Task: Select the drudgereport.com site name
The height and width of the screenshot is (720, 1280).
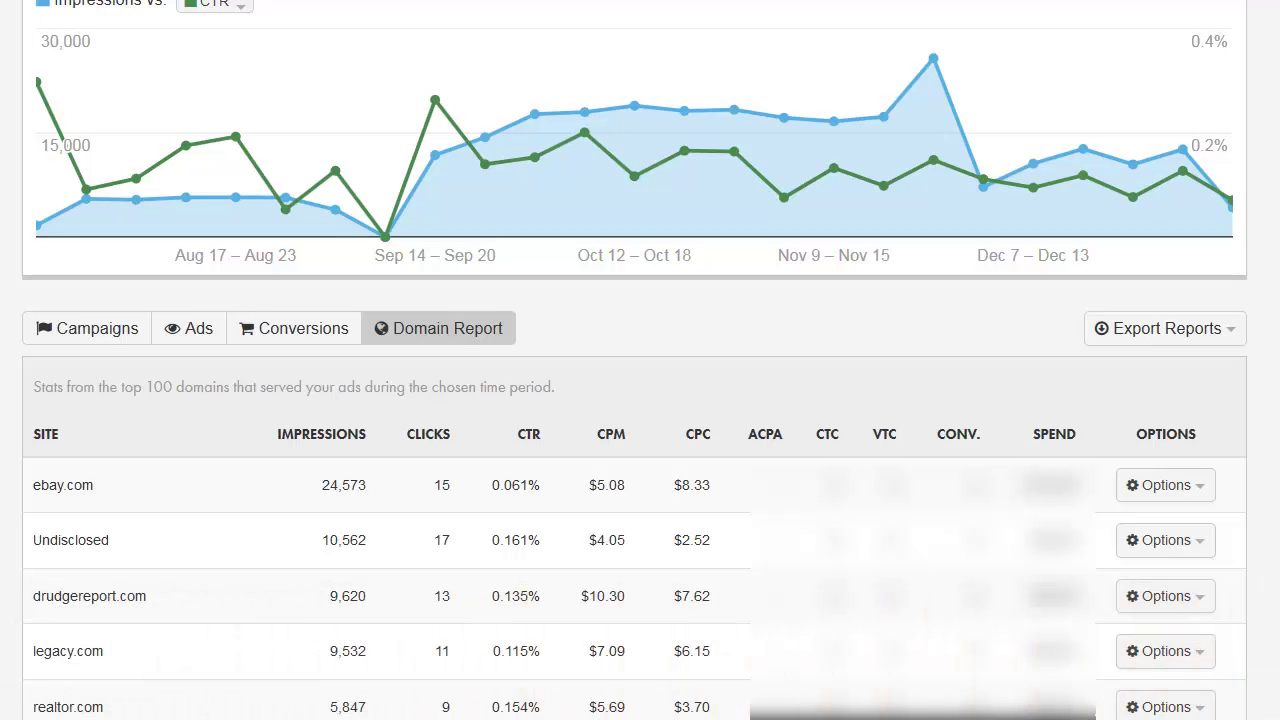Action: (90, 596)
